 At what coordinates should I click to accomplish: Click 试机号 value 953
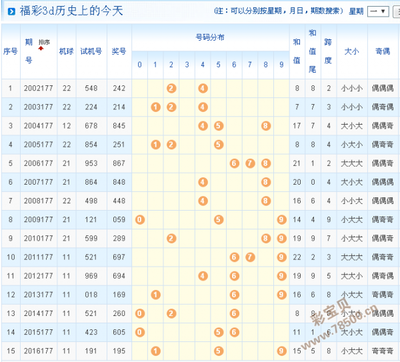(91, 163)
